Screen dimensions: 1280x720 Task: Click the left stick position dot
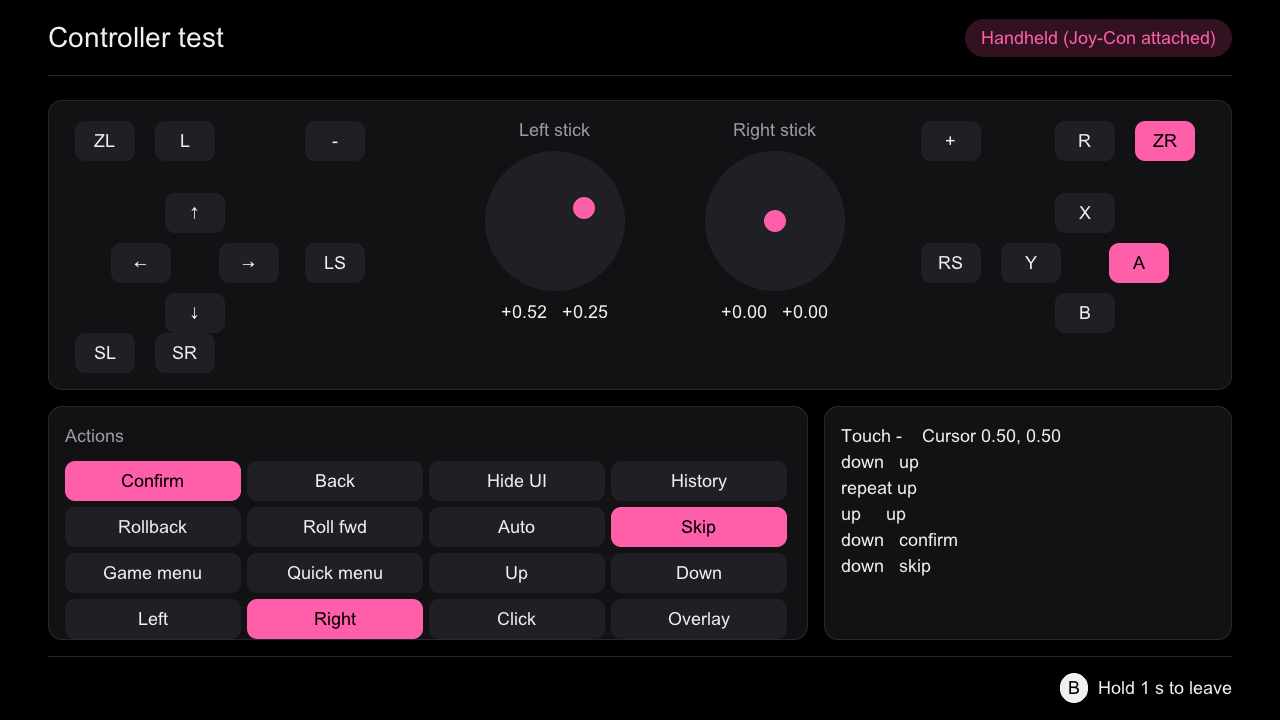pyautogui.click(x=584, y=208)
